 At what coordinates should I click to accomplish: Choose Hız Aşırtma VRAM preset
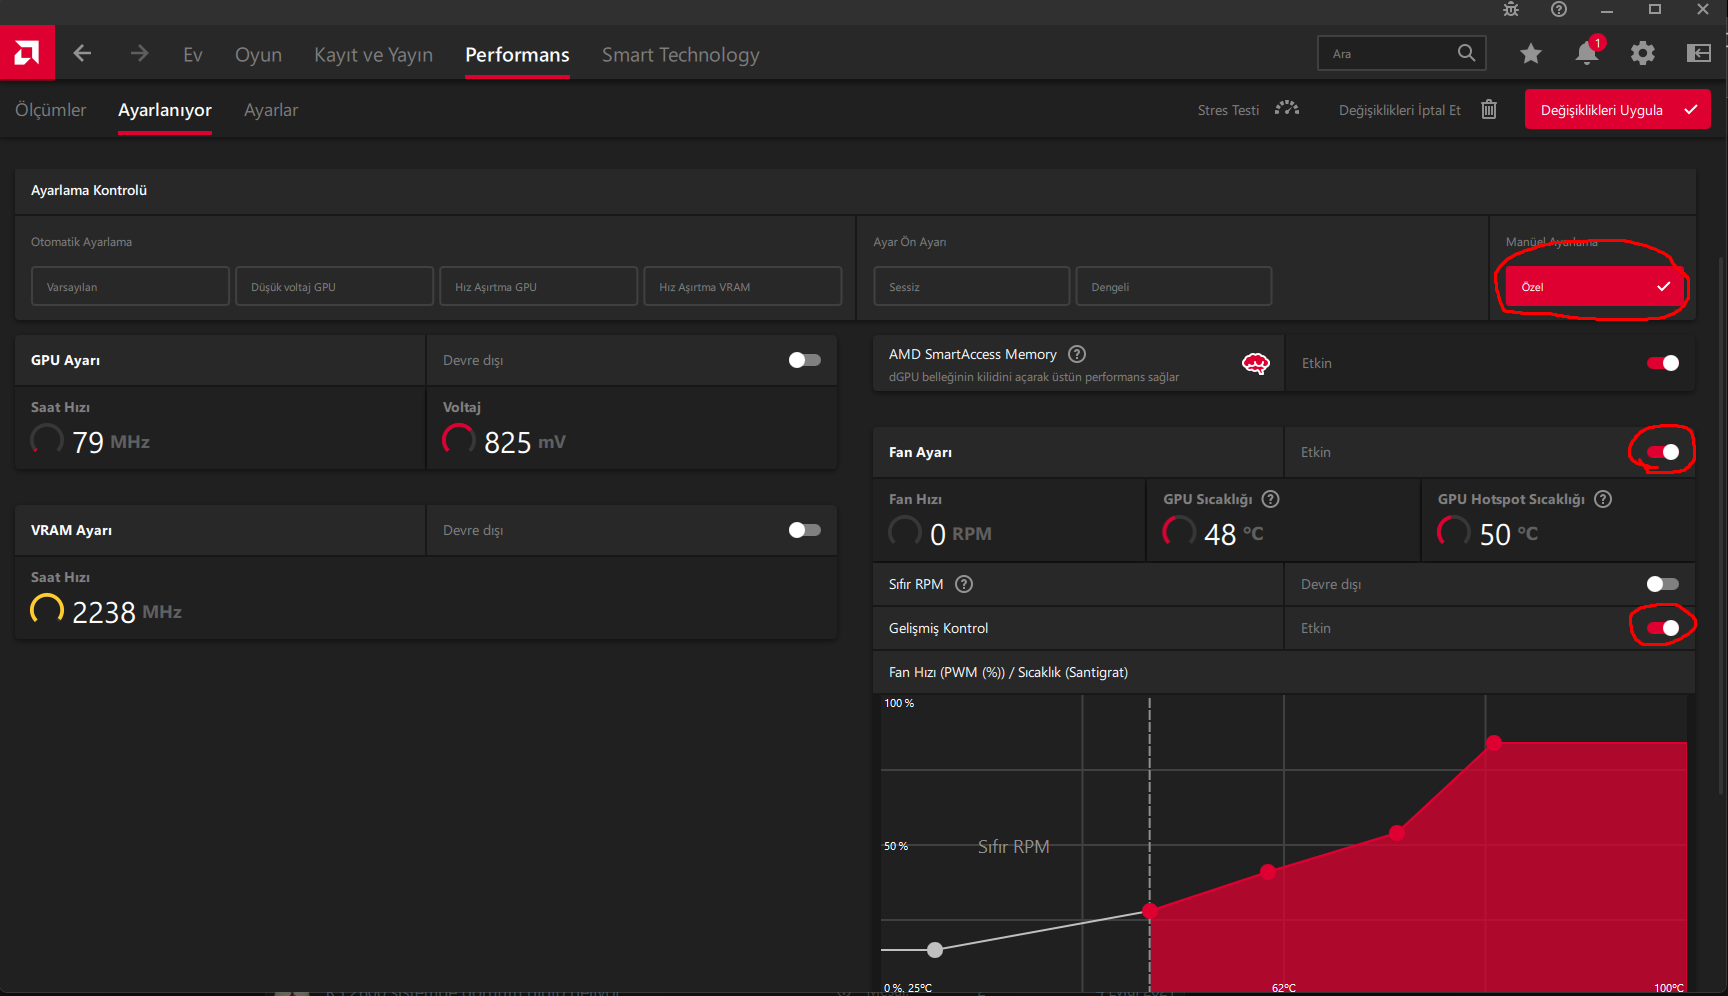click(742, 286)
